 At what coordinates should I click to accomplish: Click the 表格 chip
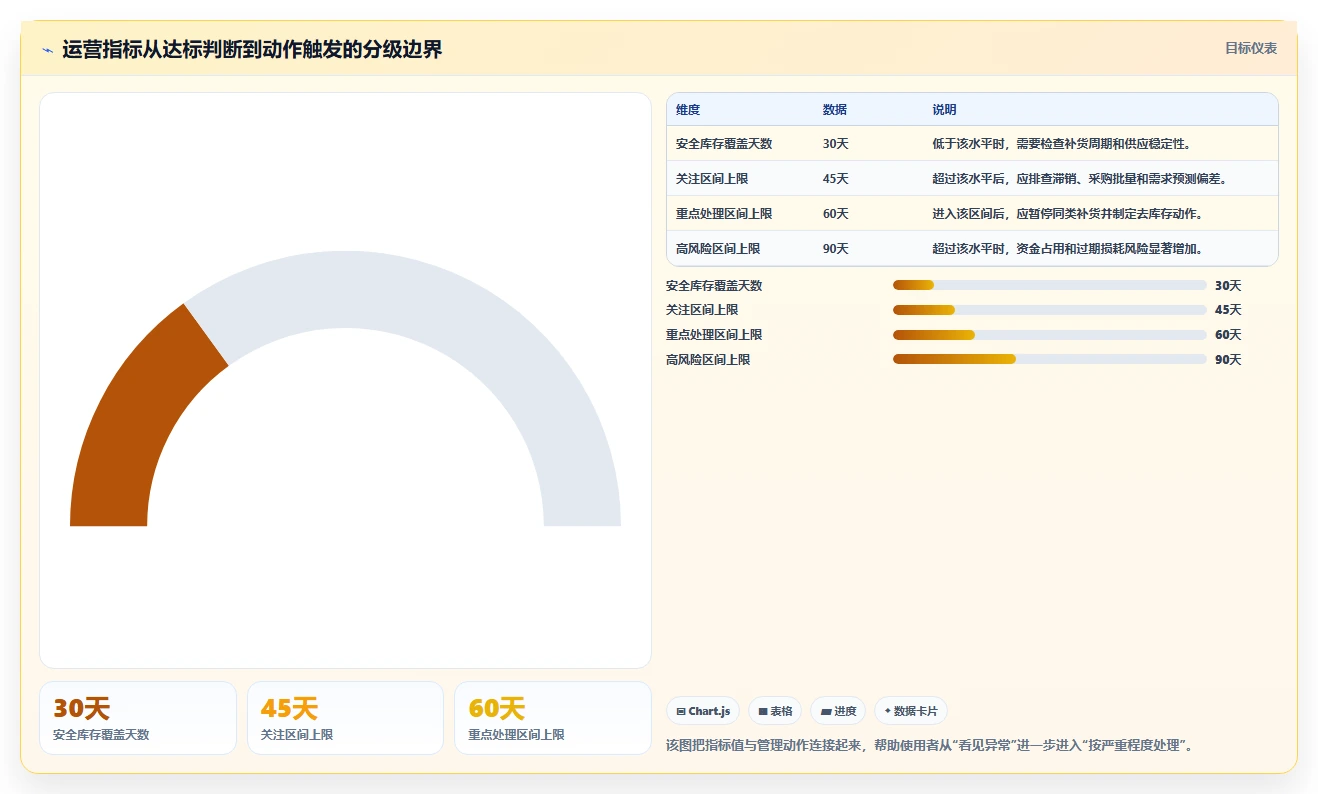pos(775,711)
